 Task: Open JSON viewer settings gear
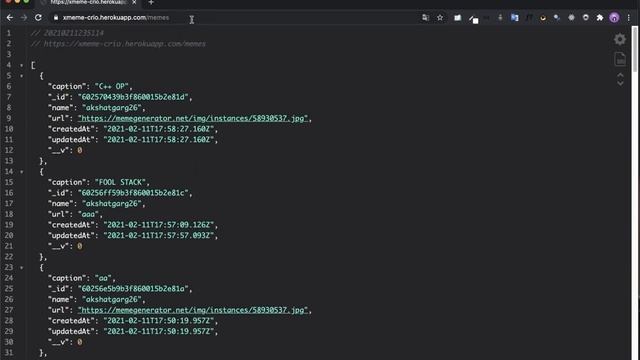point(620,39)
